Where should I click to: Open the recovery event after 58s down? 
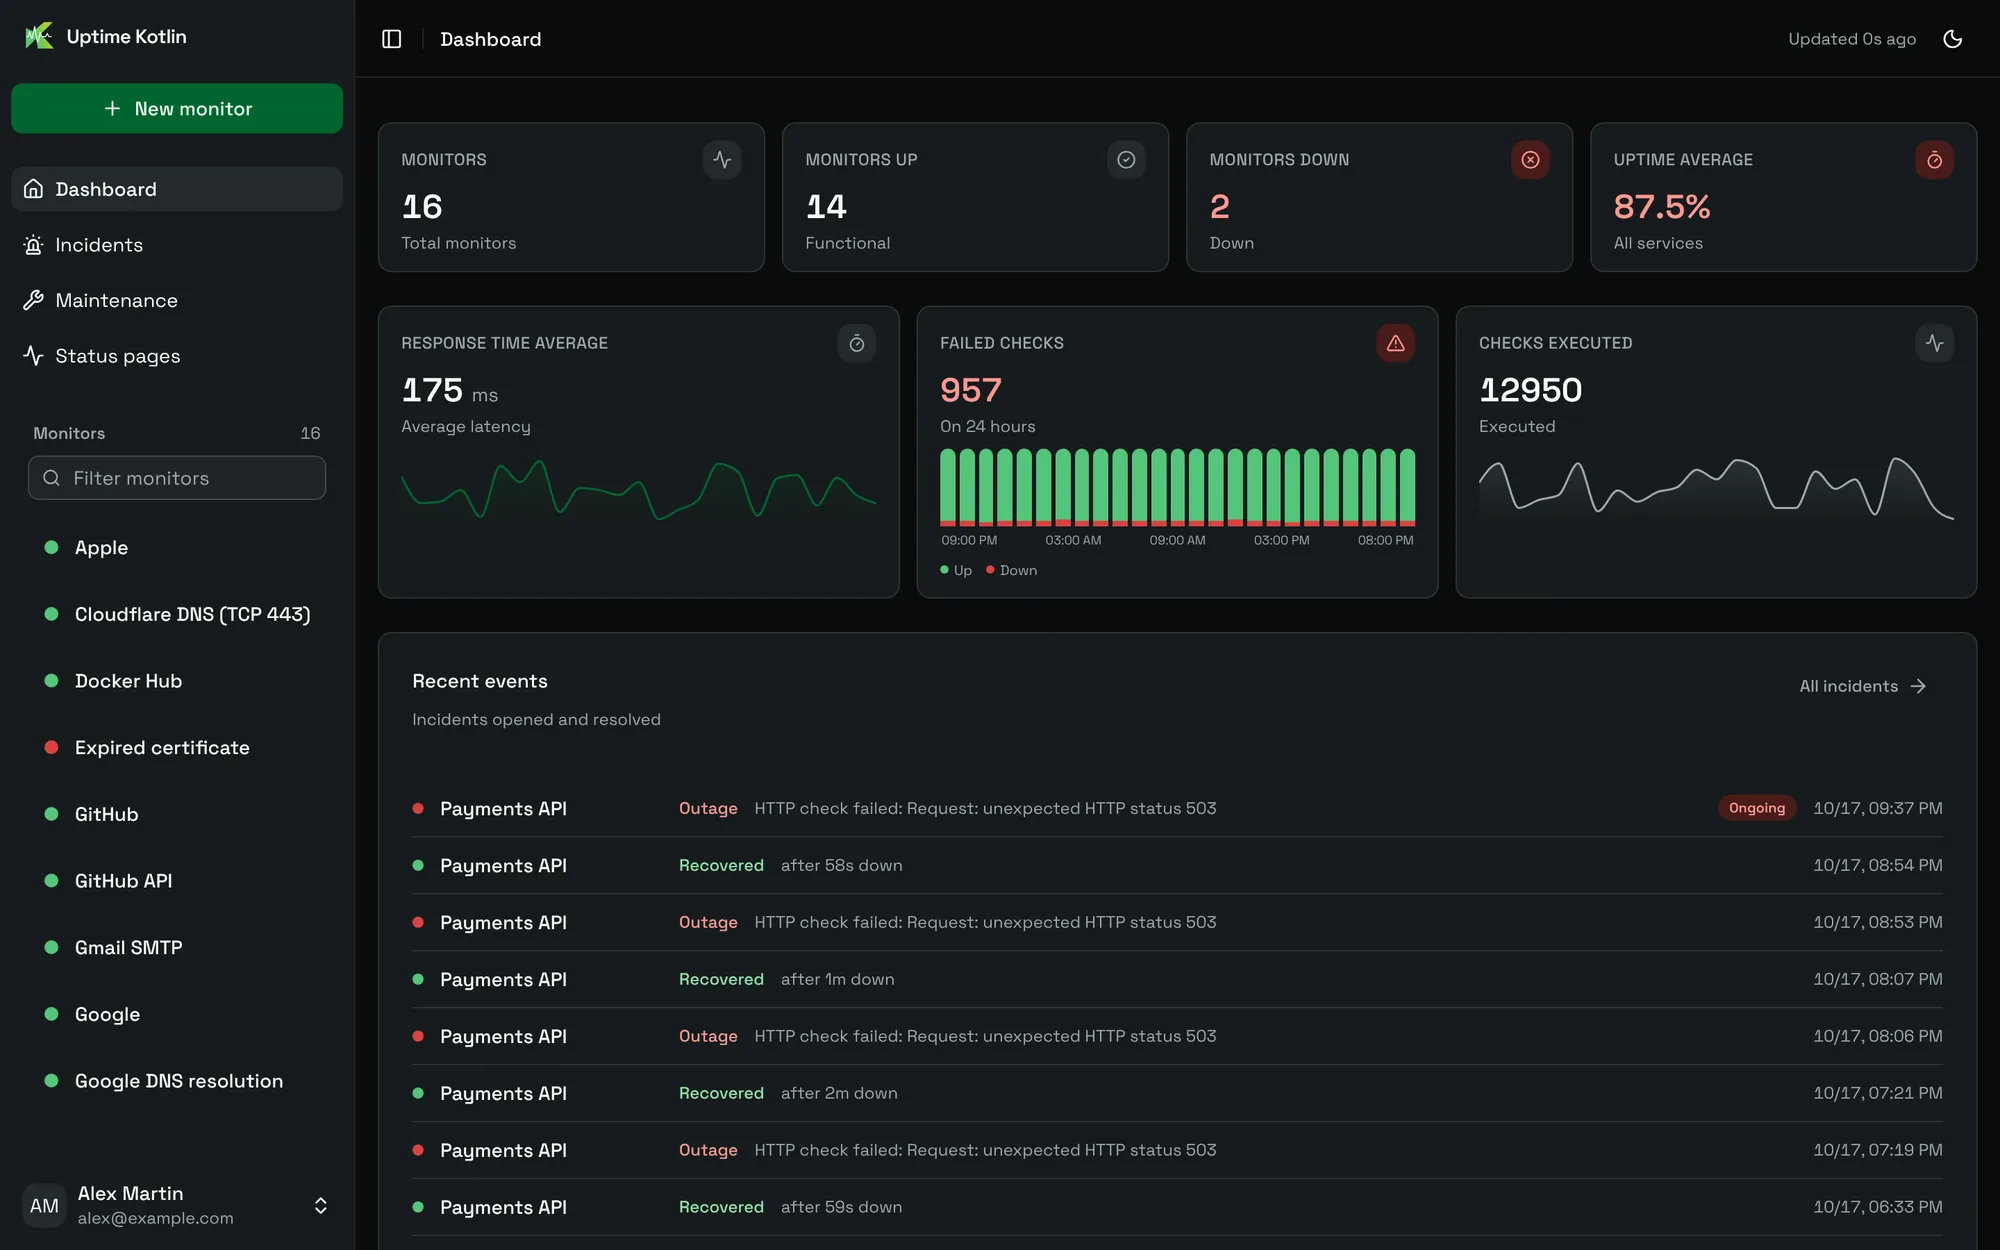coord(1177,865)
